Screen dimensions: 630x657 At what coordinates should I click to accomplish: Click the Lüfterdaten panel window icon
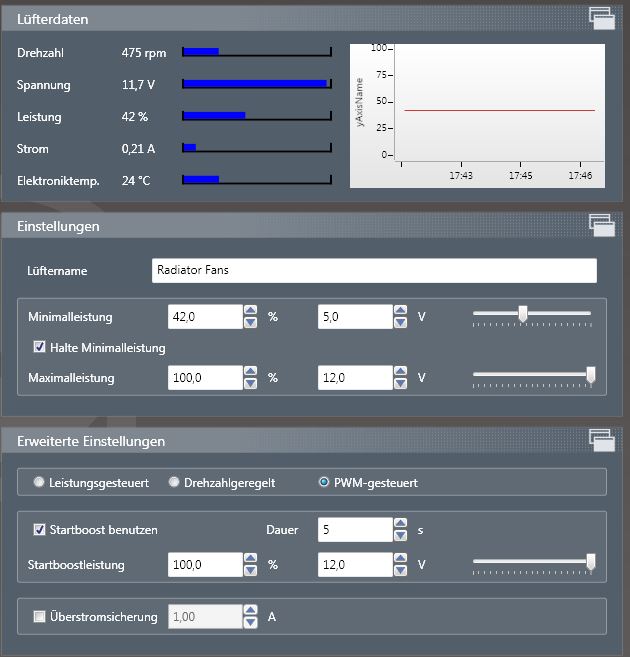601,18
